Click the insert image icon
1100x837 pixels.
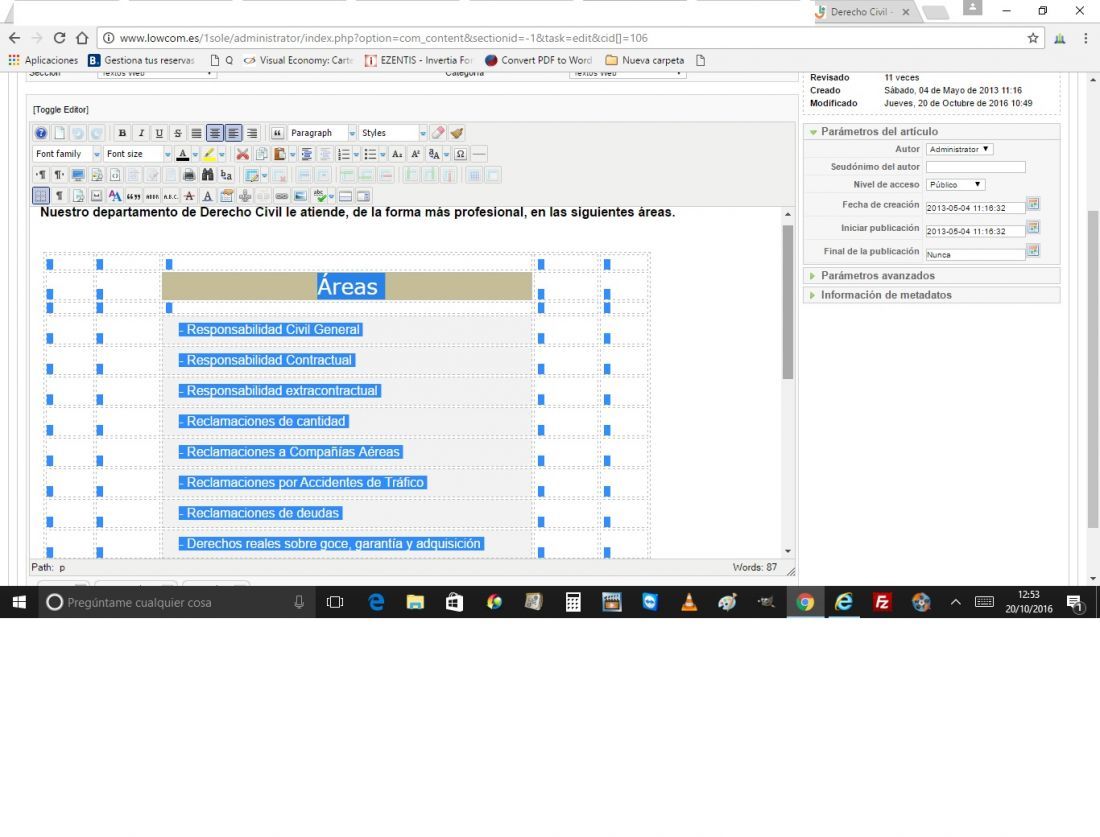pos(300,196)
